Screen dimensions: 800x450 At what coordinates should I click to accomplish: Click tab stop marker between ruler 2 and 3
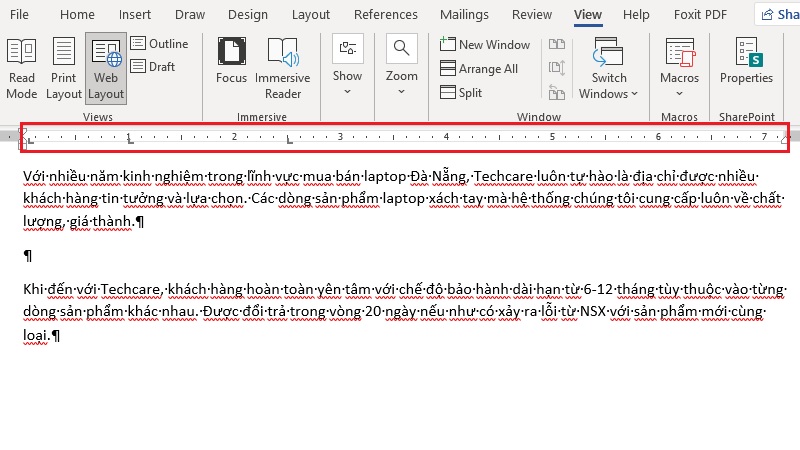pos(289,140)
